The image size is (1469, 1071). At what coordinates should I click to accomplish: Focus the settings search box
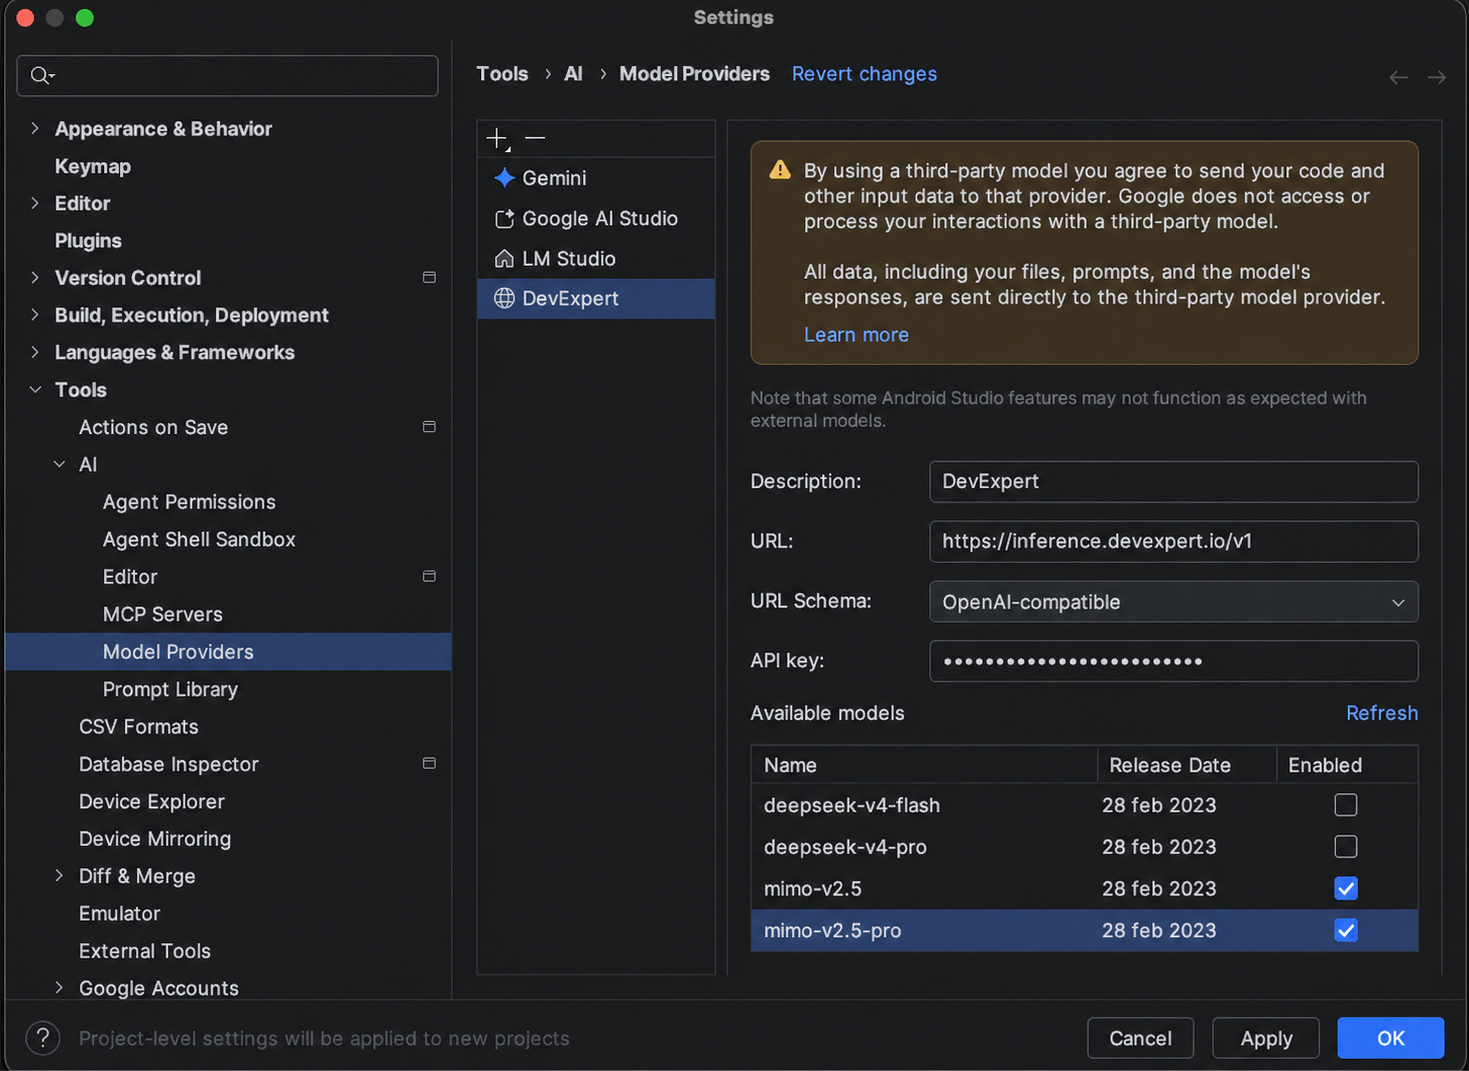click(227, 76)
